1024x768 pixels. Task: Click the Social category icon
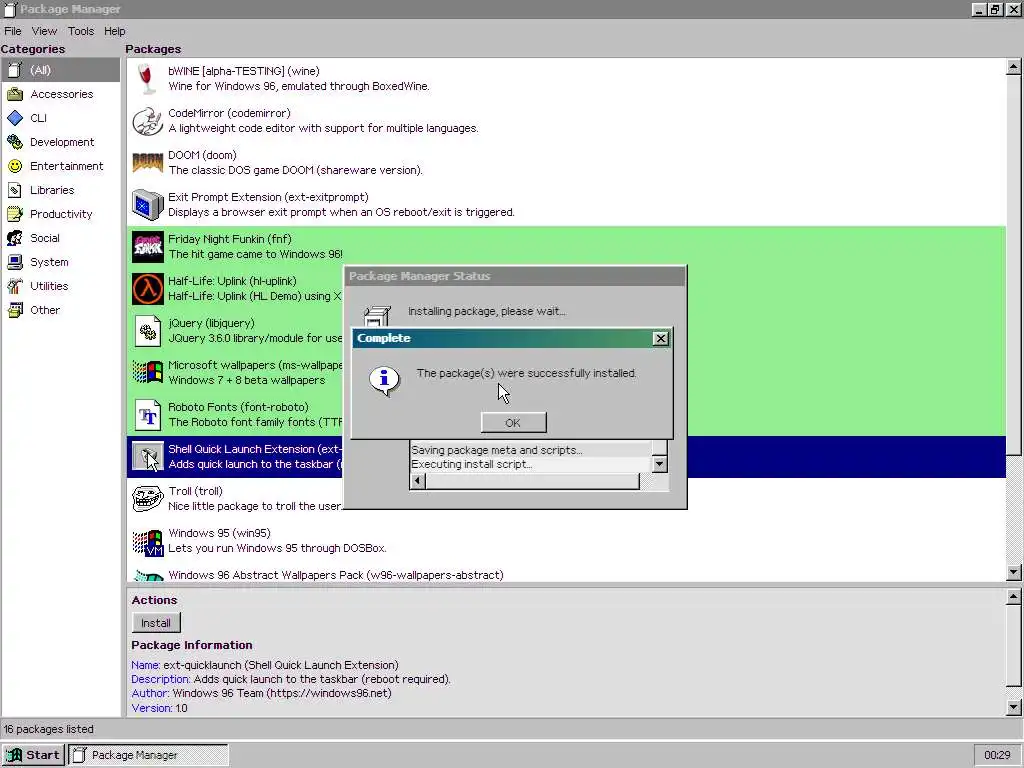(x=15, y=238)
